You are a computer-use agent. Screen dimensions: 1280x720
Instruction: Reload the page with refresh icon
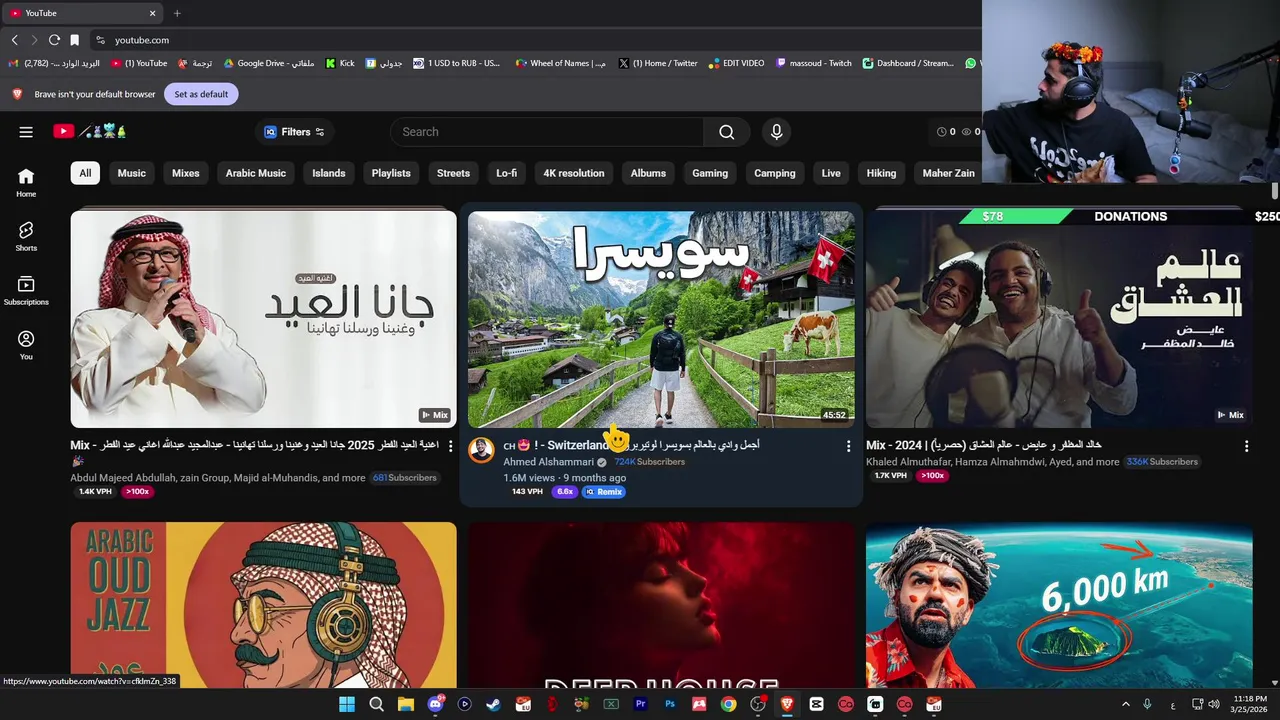[54, 40]
